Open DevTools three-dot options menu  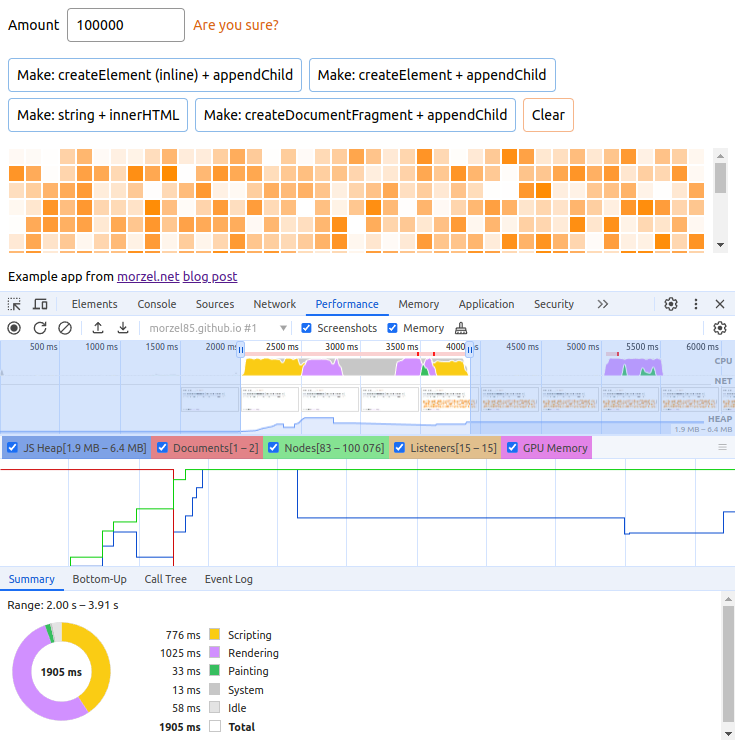tap(696, 304)
